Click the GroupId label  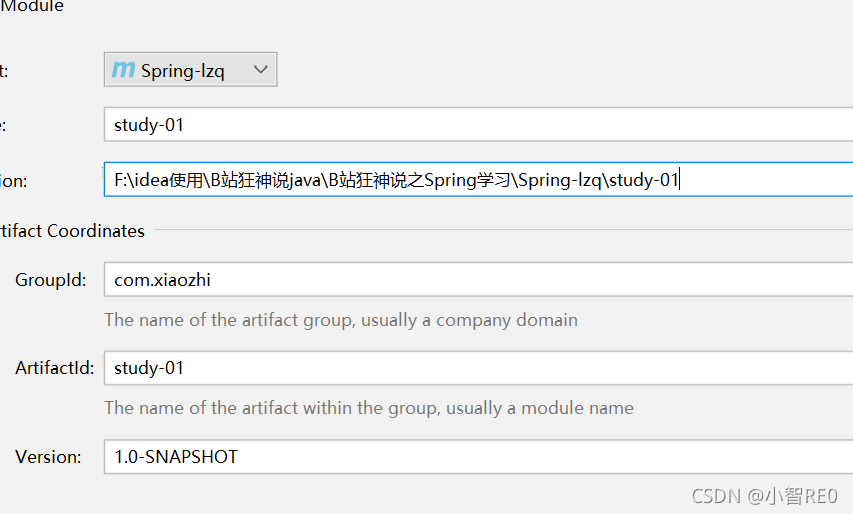(x=51, y=280)
